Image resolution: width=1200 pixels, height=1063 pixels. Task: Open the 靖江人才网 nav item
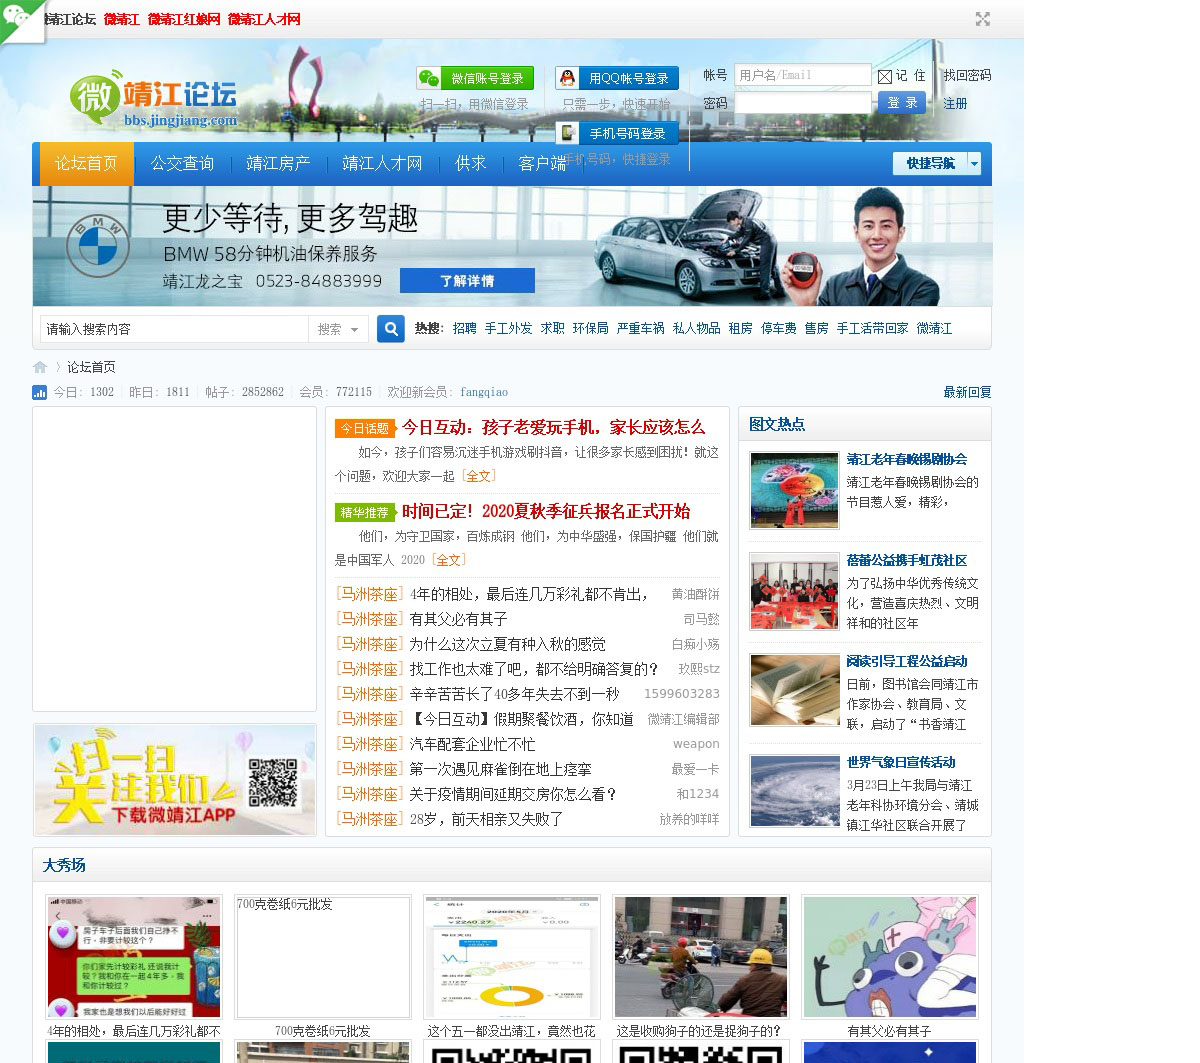click(x=382, y=163)
